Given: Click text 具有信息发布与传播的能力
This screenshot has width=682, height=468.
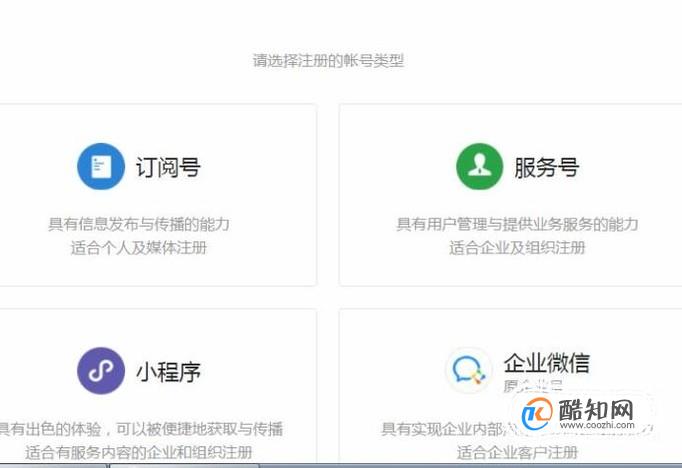Looking at the screenshot, I should tap(139, 224).
